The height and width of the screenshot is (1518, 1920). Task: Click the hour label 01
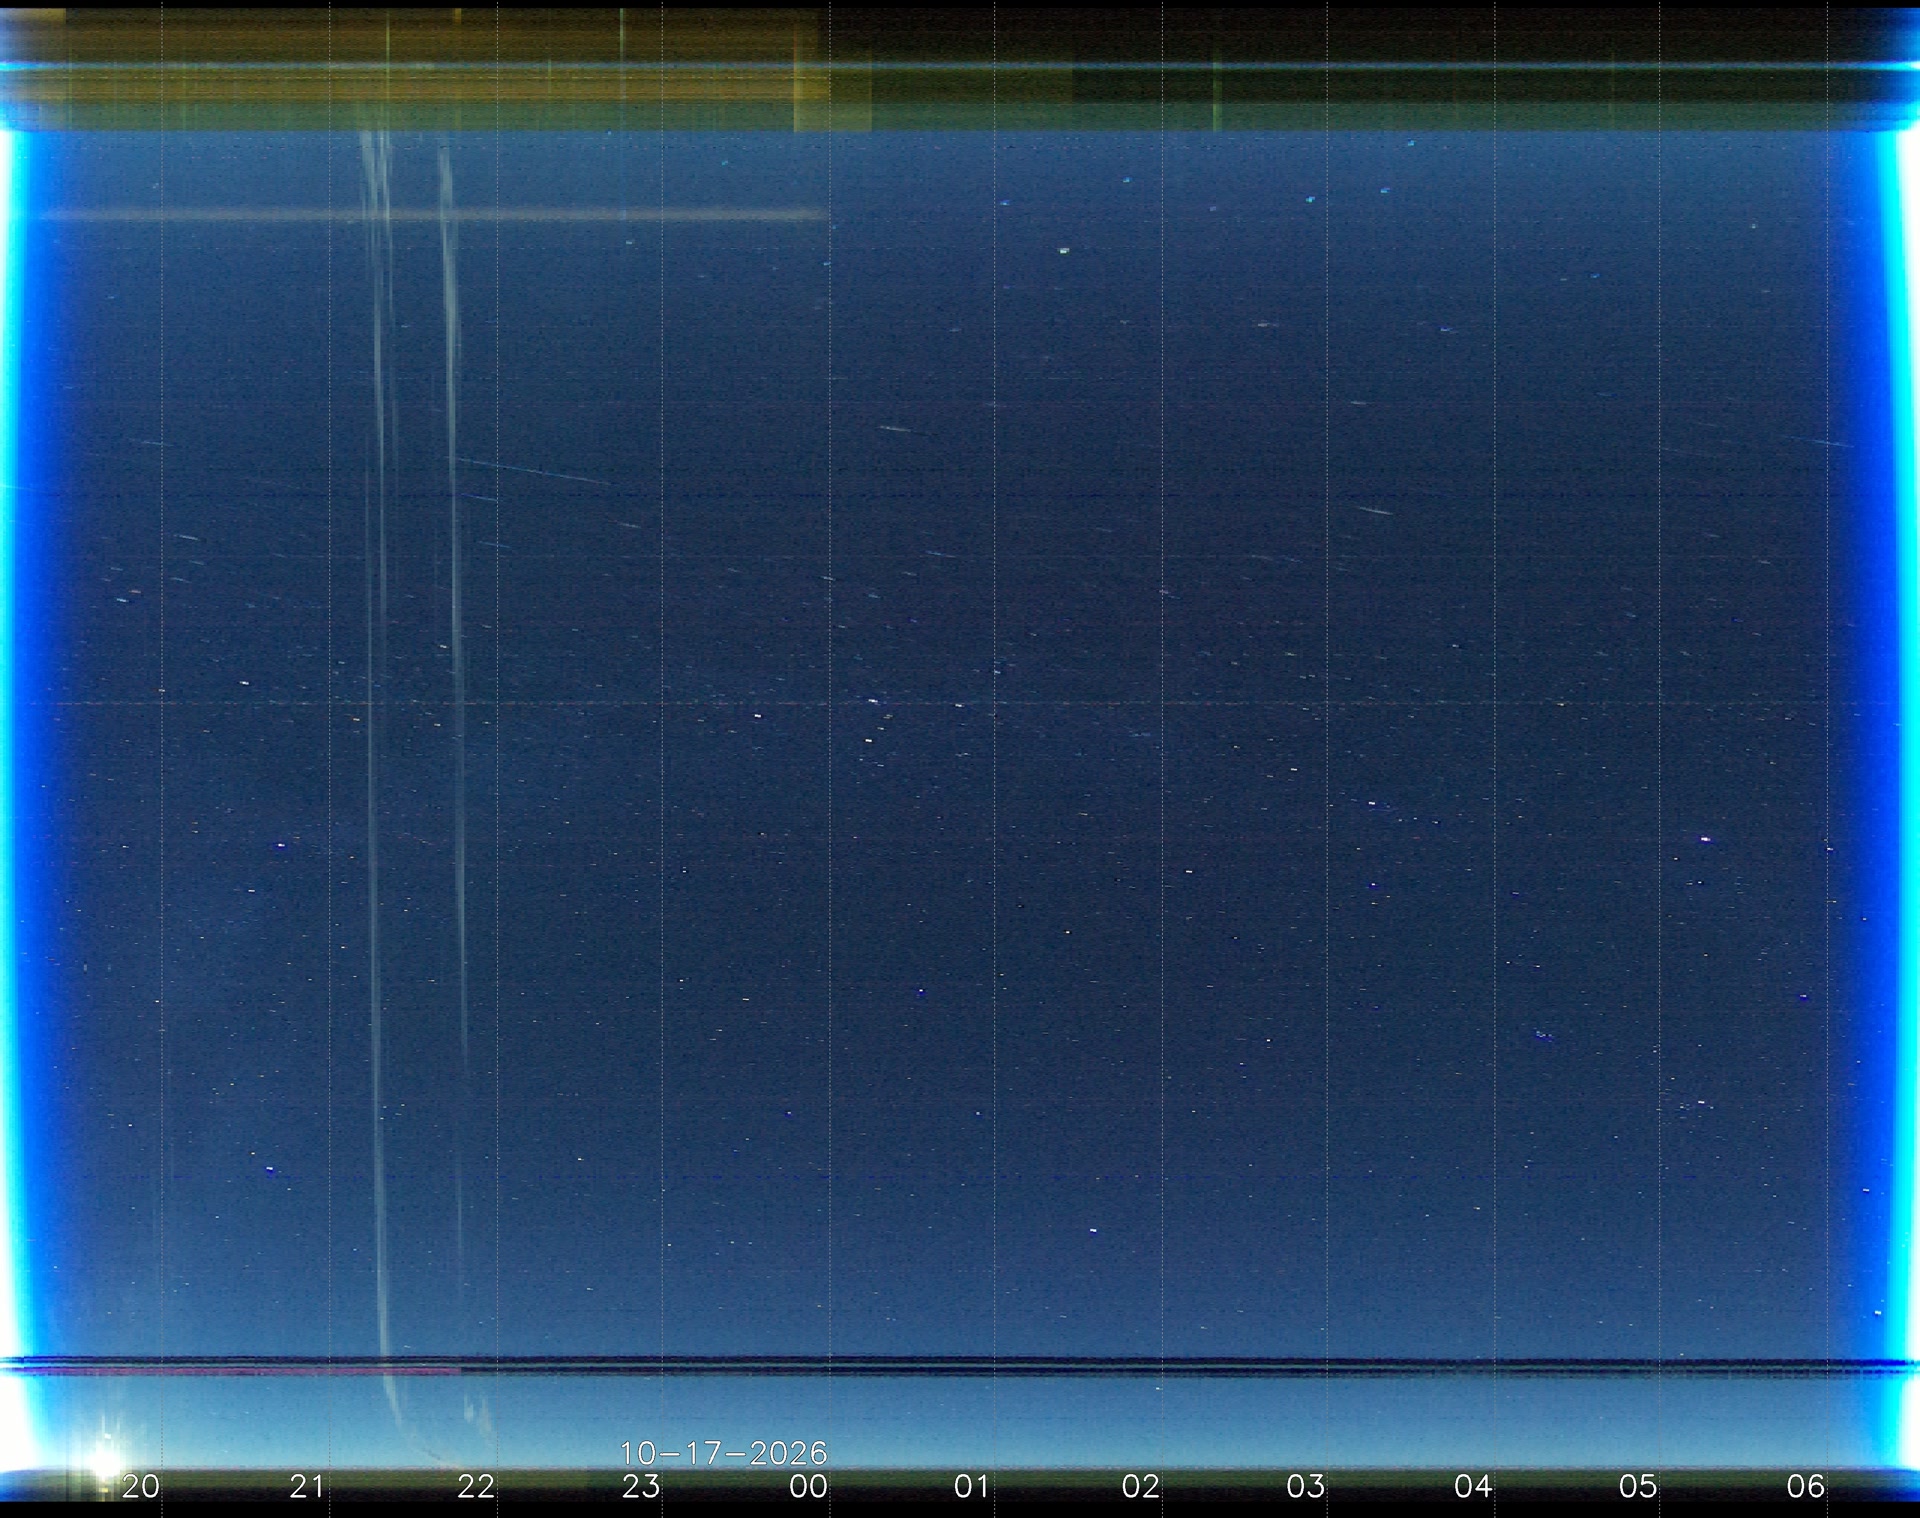[972, 1486]
